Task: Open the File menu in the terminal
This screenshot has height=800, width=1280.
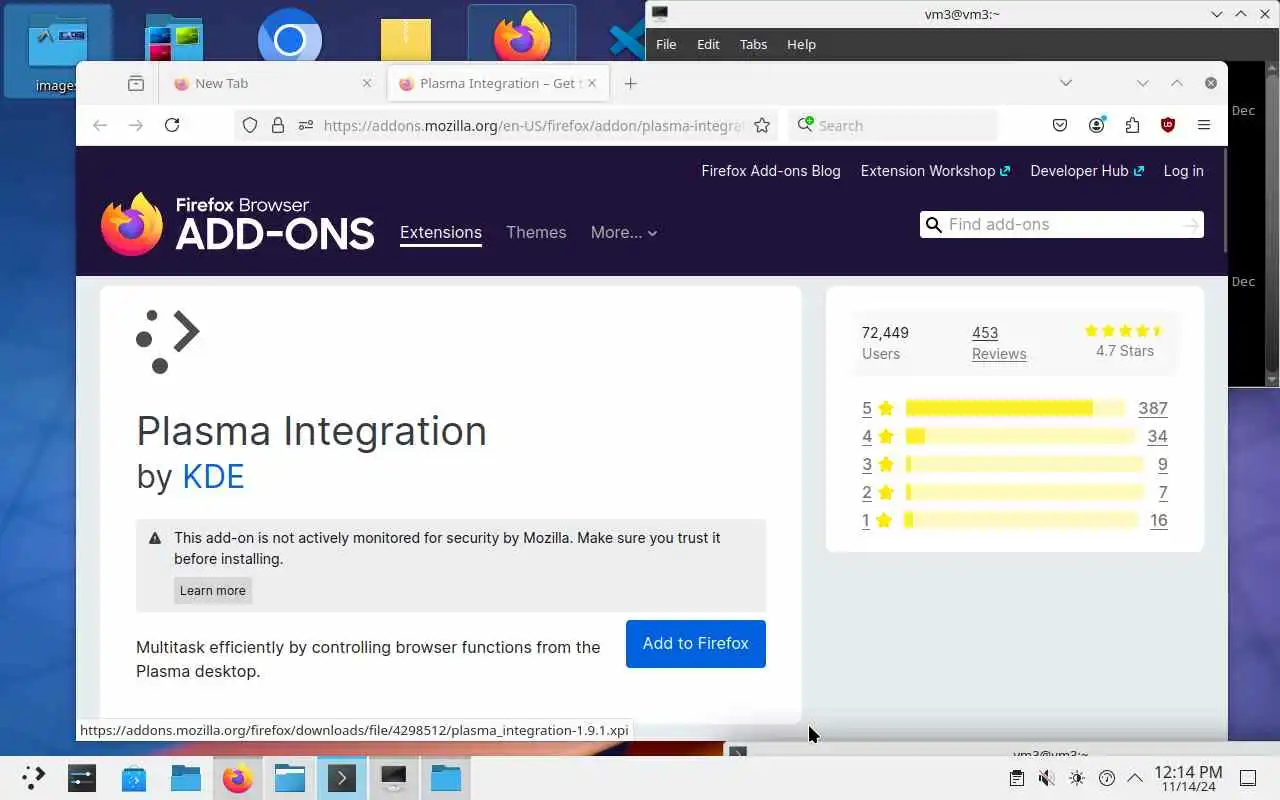Action: [666, 44]
